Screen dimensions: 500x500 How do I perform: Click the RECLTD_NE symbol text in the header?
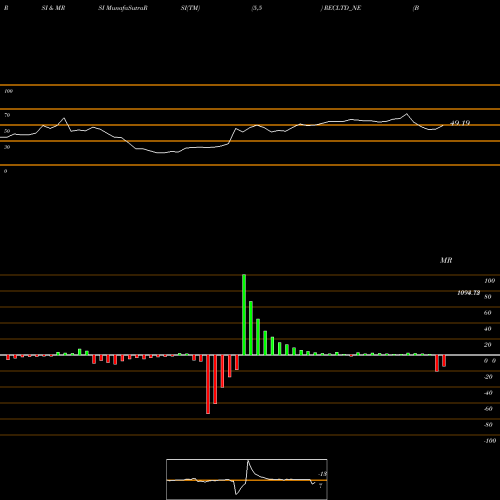click(342, 8)
